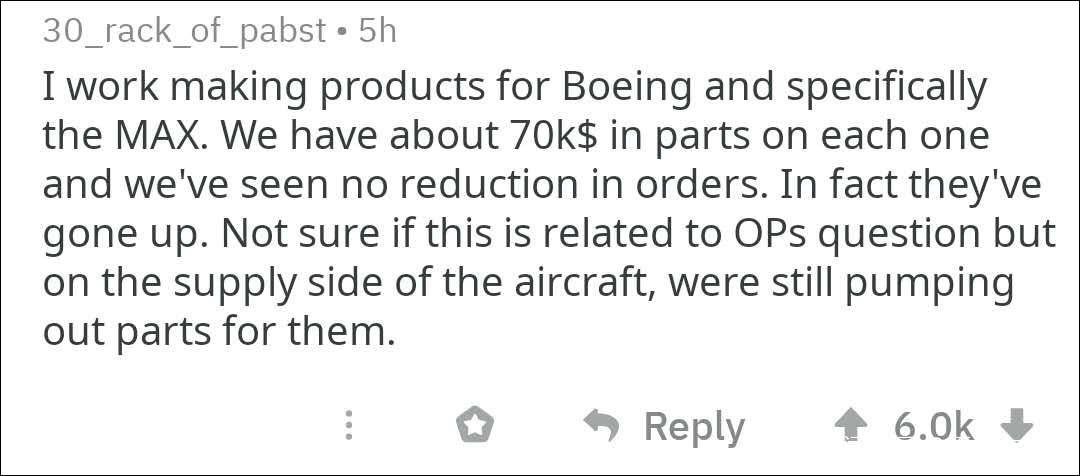Click the 5h comment timestamp
This screenshot has height=476, width=1080.
tap(378, 31)
